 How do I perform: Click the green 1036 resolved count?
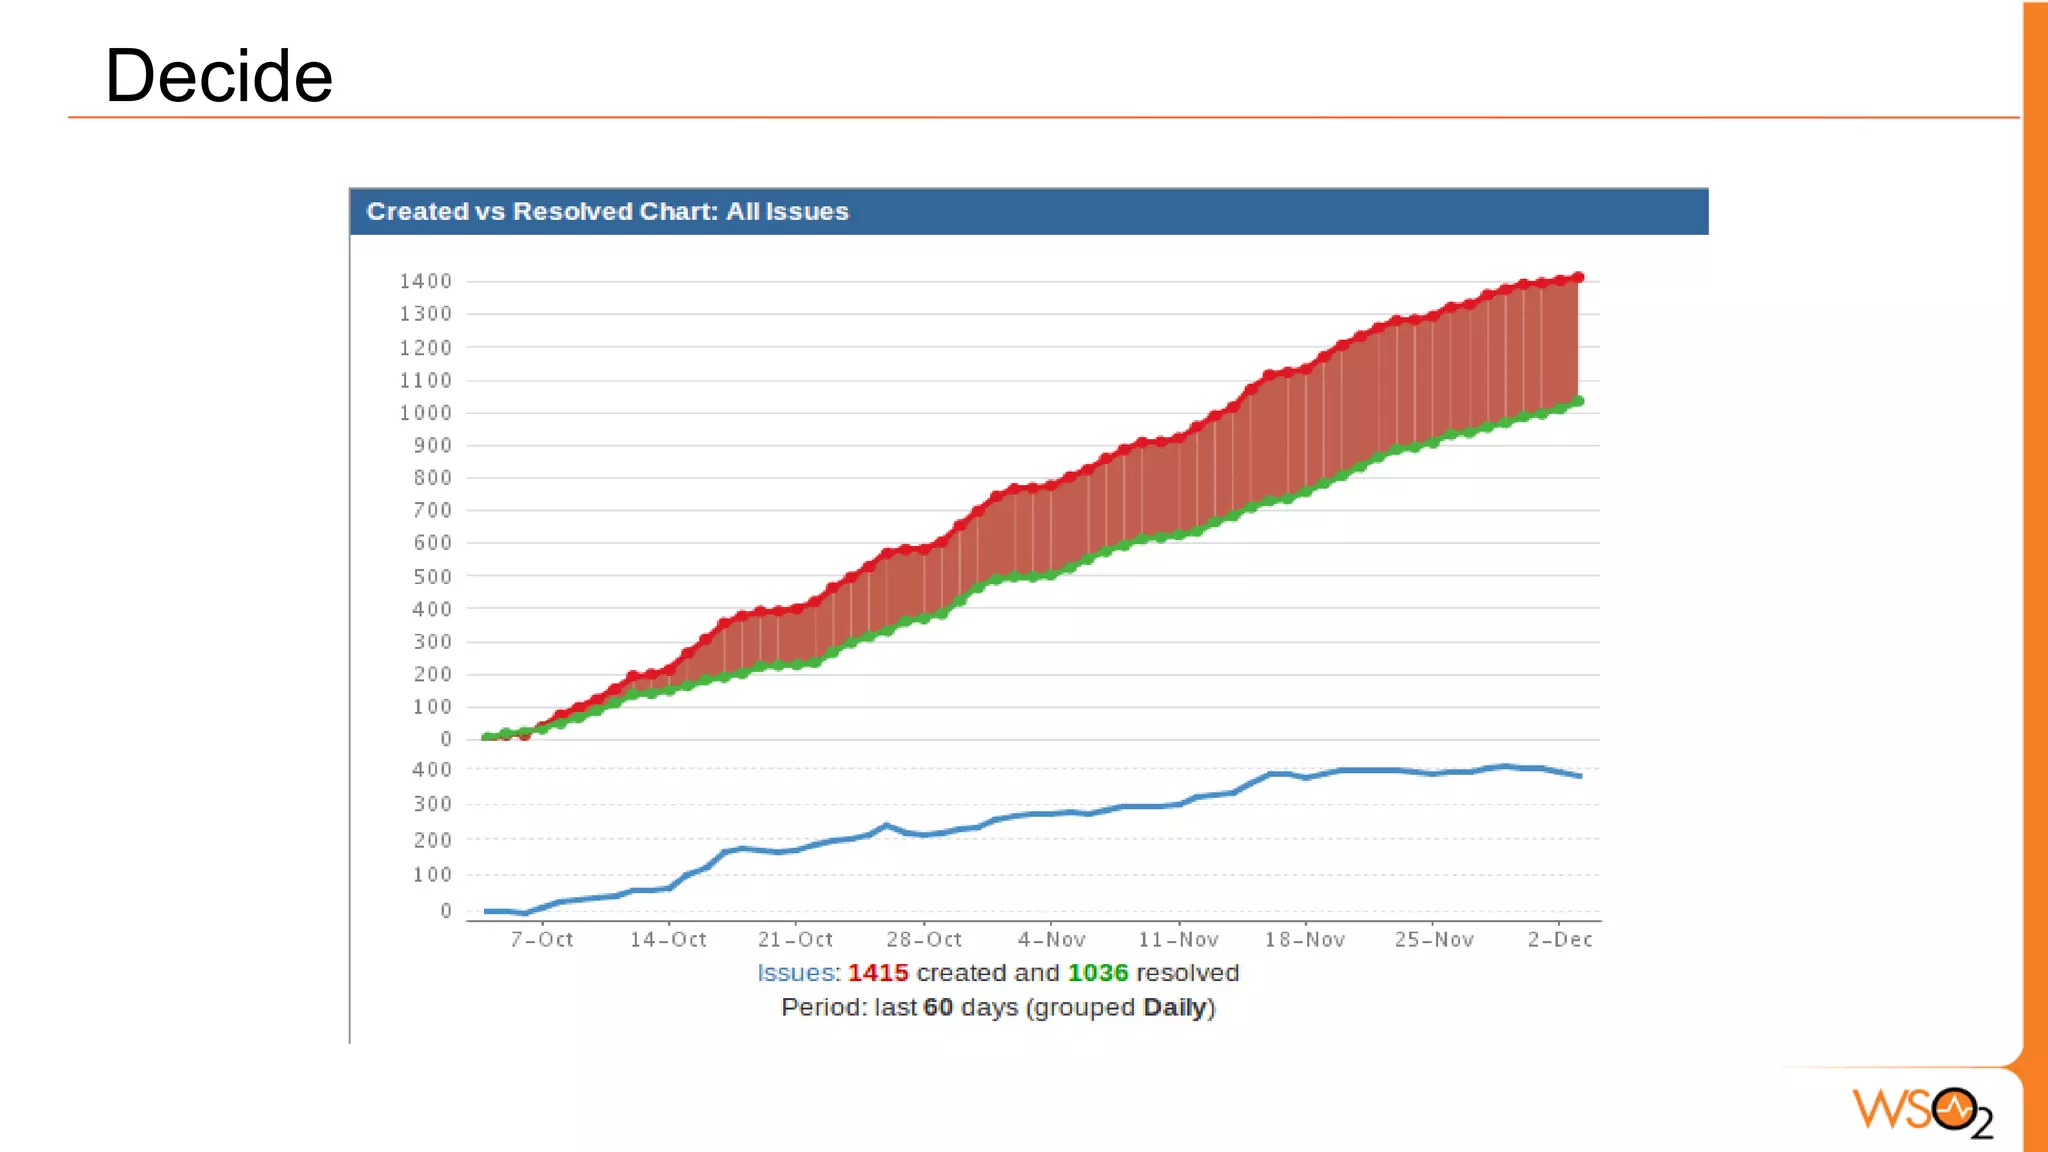click(1097, 973)
